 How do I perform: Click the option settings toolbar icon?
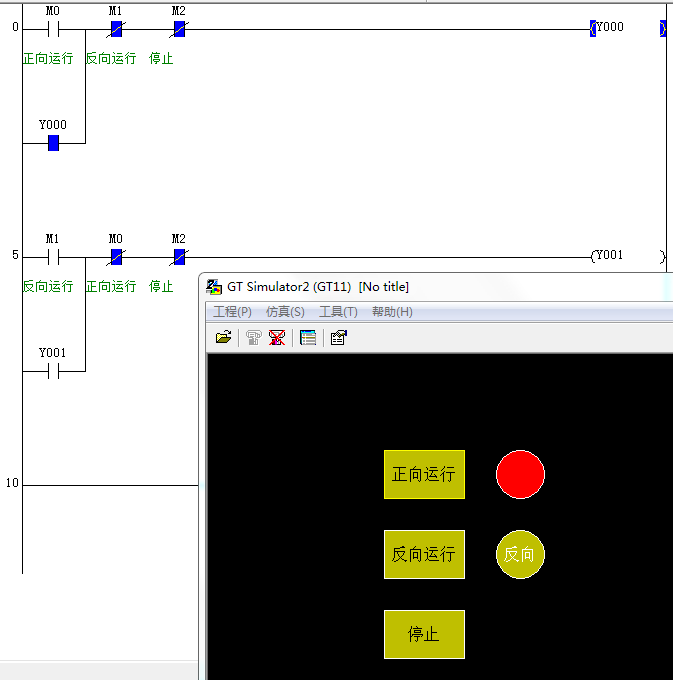[x=338, y=338]
